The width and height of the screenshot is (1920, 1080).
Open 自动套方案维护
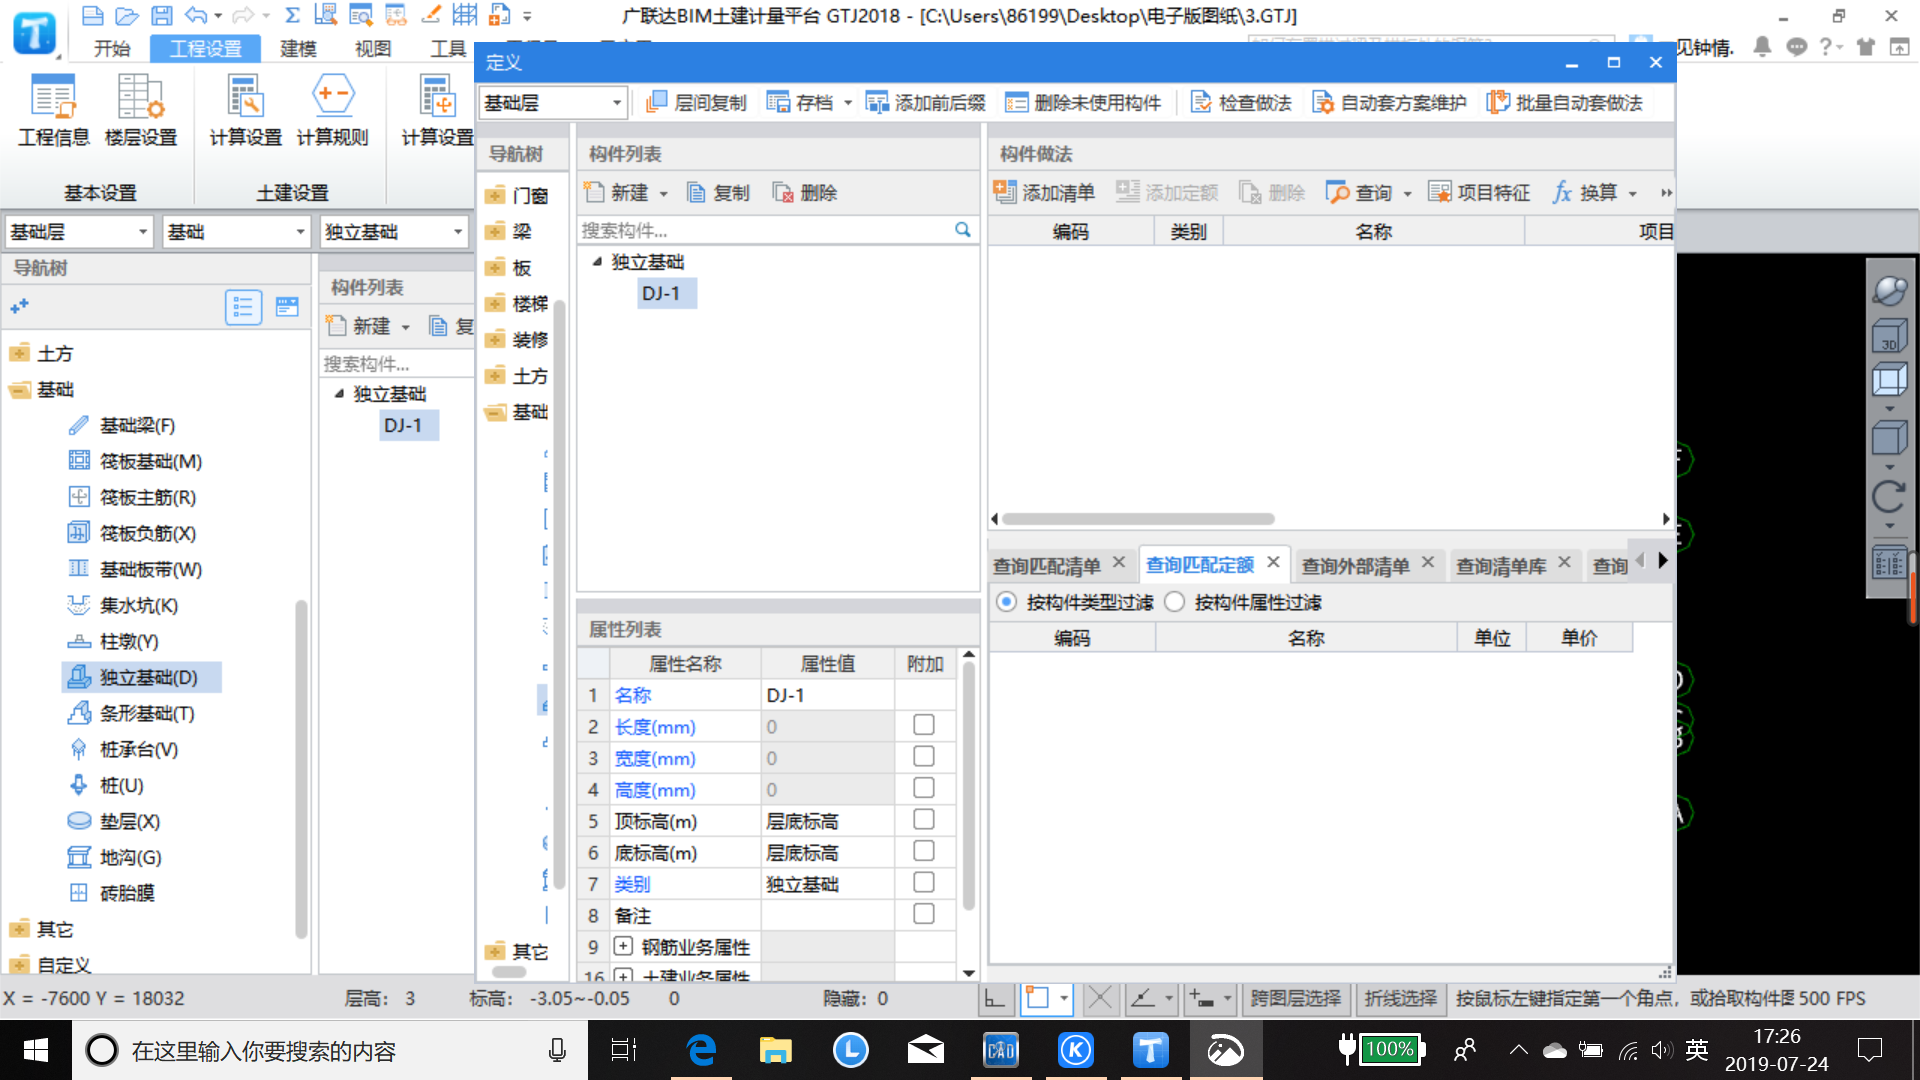[x=1390, y=103]
